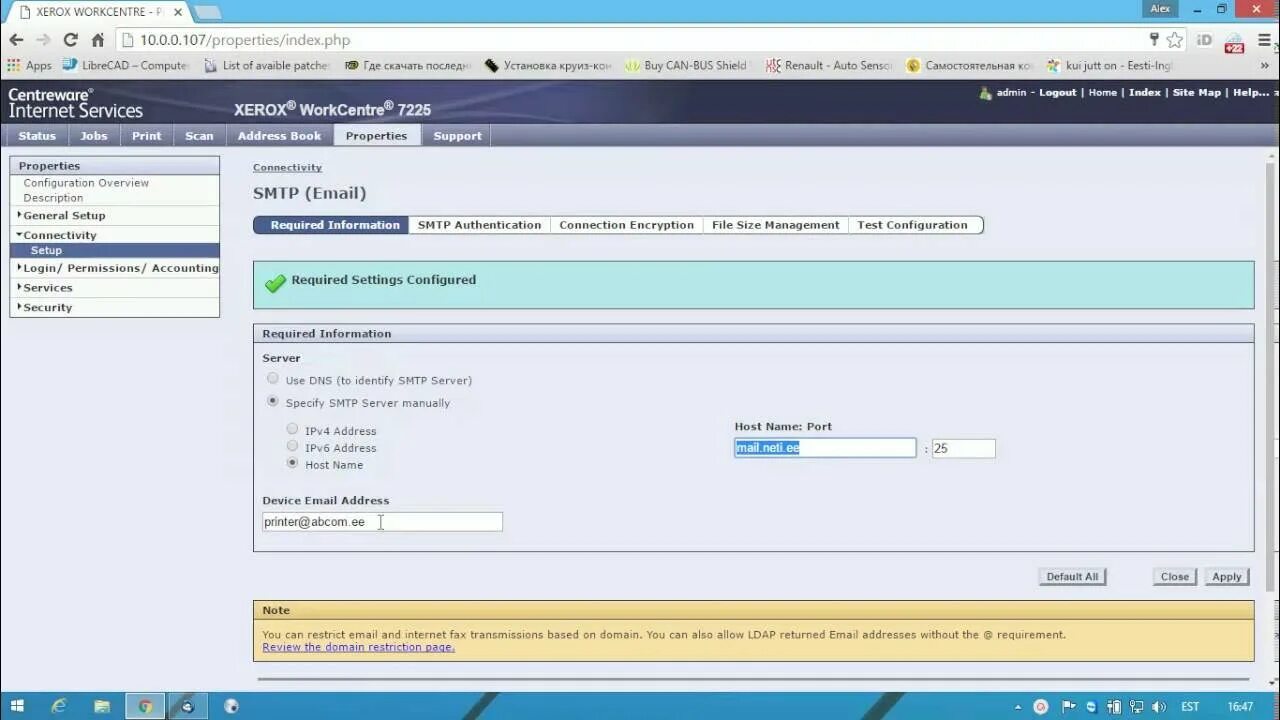Open Review the domain restriction page link
Image resolution: width=1280 pixels, height=720 pixels.
tap(358, 647)
